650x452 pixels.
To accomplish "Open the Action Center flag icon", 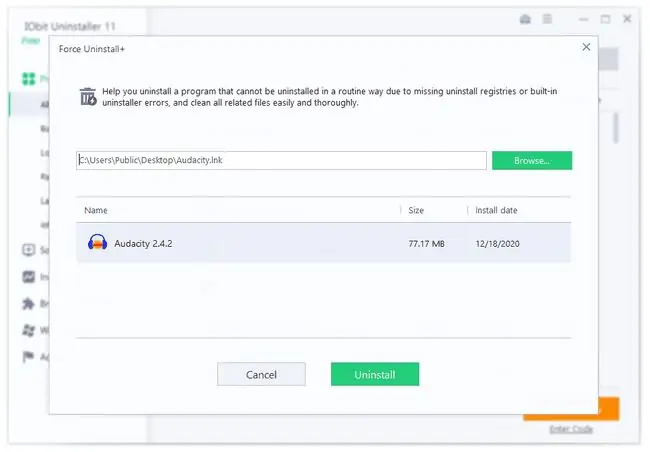I will click(29, 357).
